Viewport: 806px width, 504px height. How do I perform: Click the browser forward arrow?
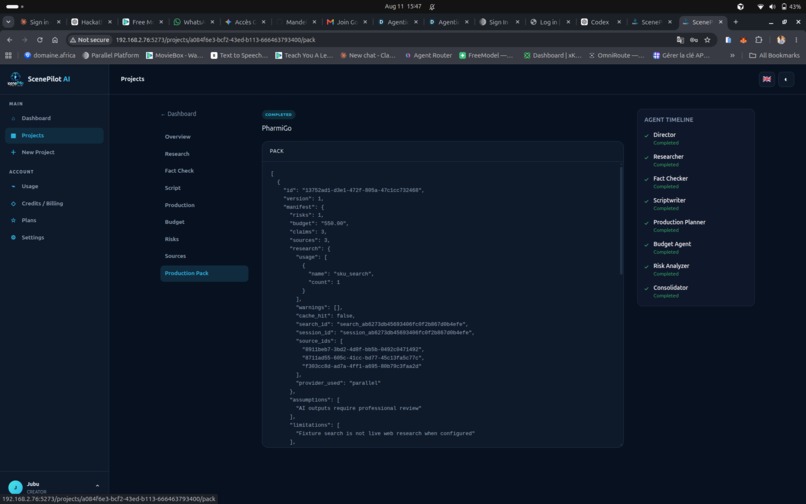[24, 40]
